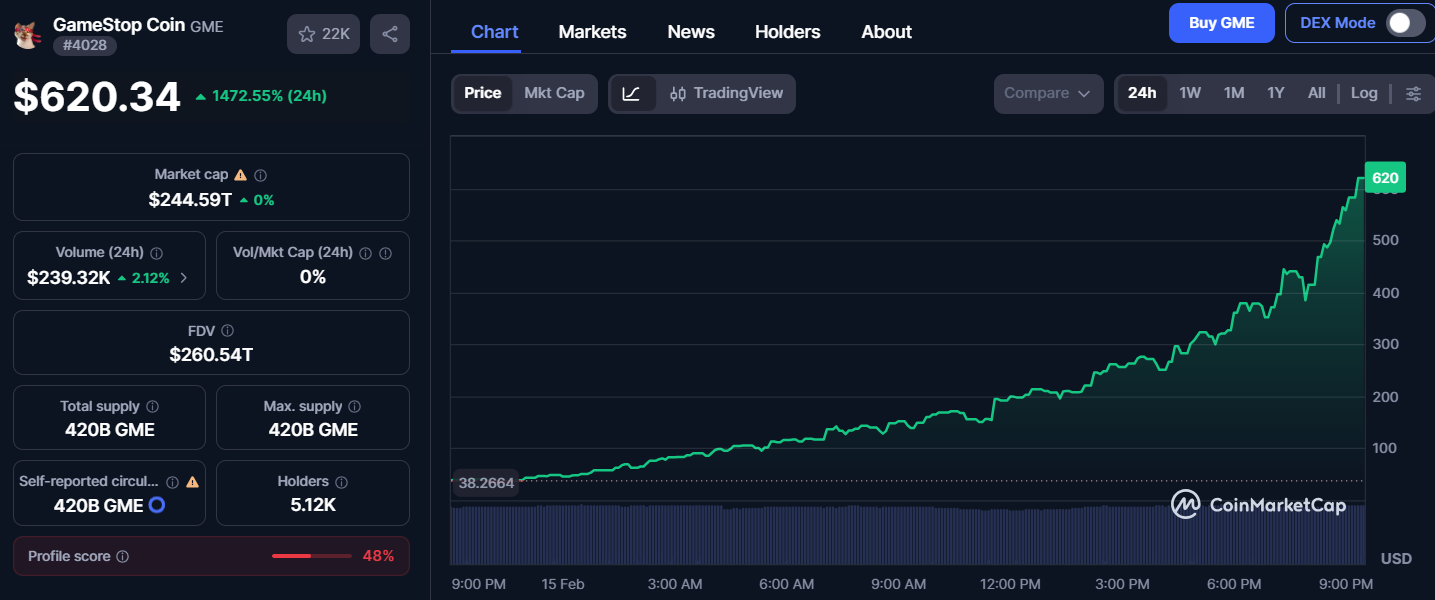Show Total supply info icon
Screen dimensions: 1435x600
click(x=152, y=407)
